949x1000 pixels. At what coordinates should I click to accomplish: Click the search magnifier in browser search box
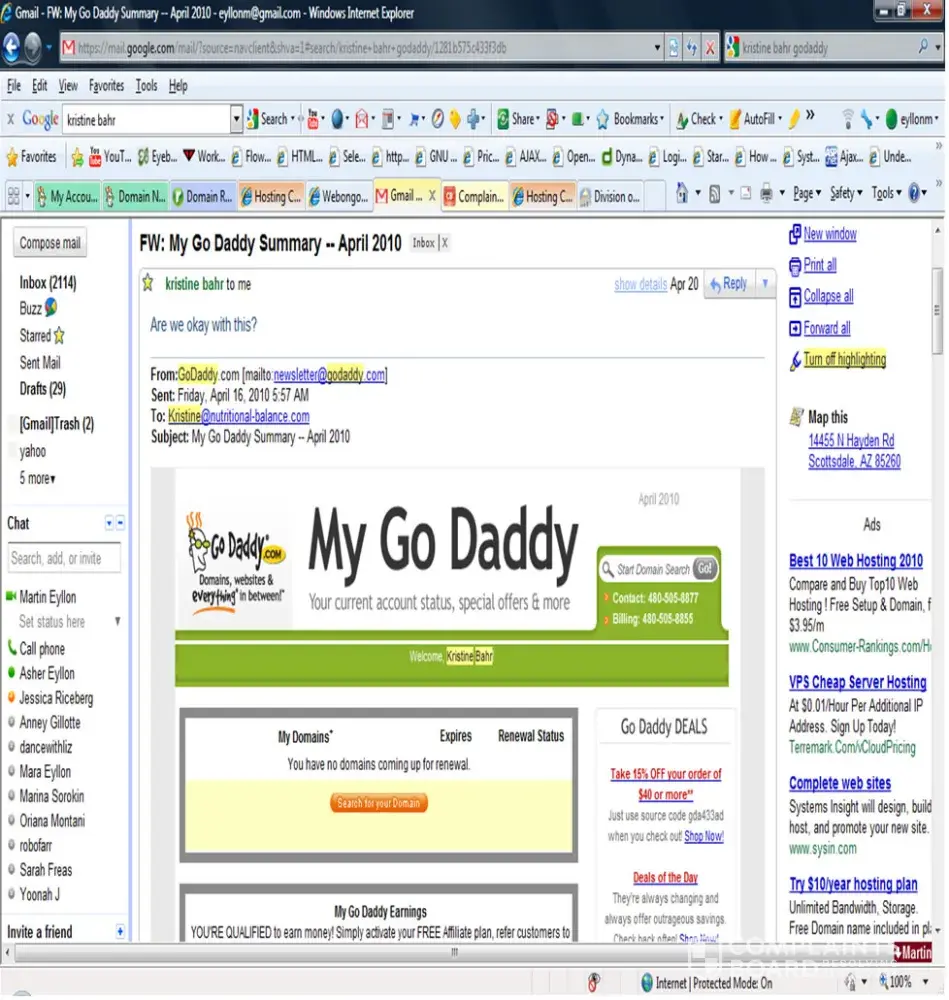coord(923,47)
